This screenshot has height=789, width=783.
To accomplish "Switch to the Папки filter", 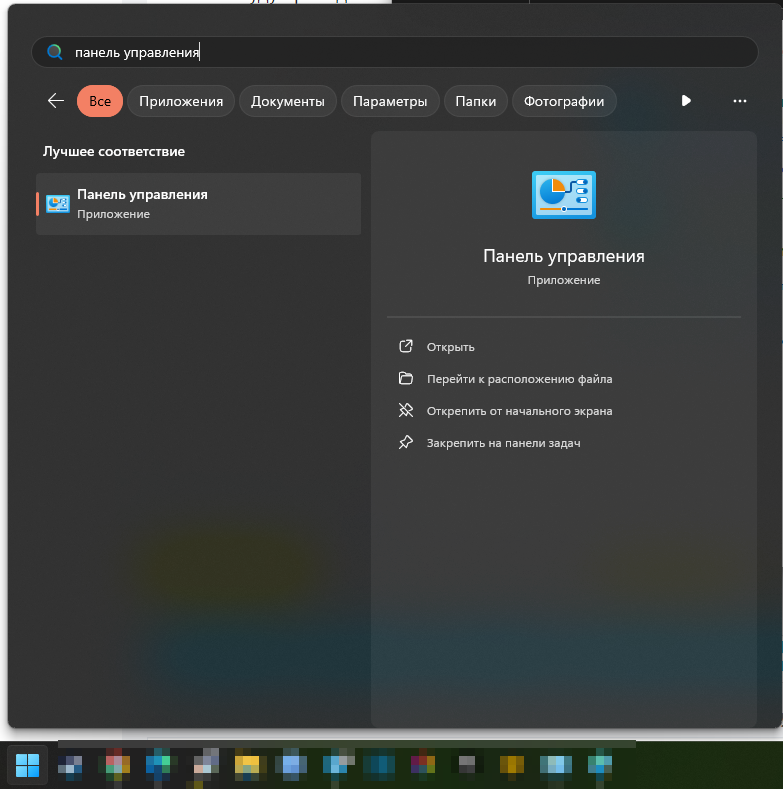I will click(476, 101).
